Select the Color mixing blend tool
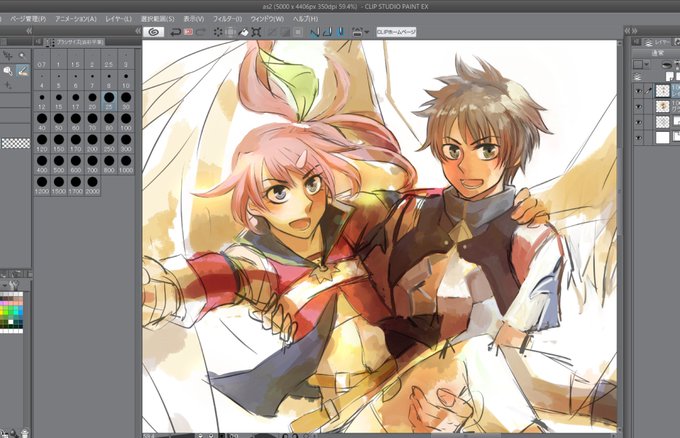Screen dimensions: 680x438 23,71
